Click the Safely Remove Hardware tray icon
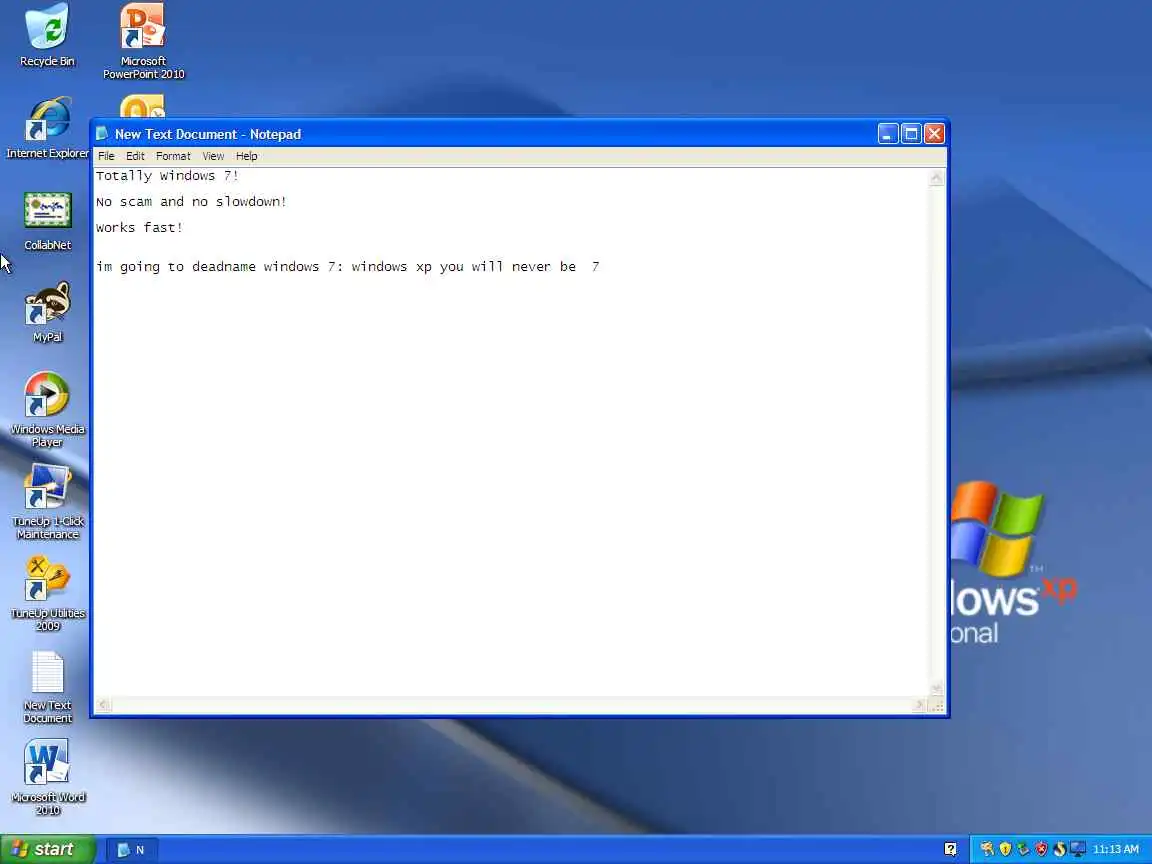1152x864 pixels. [x=1023, y=849]
